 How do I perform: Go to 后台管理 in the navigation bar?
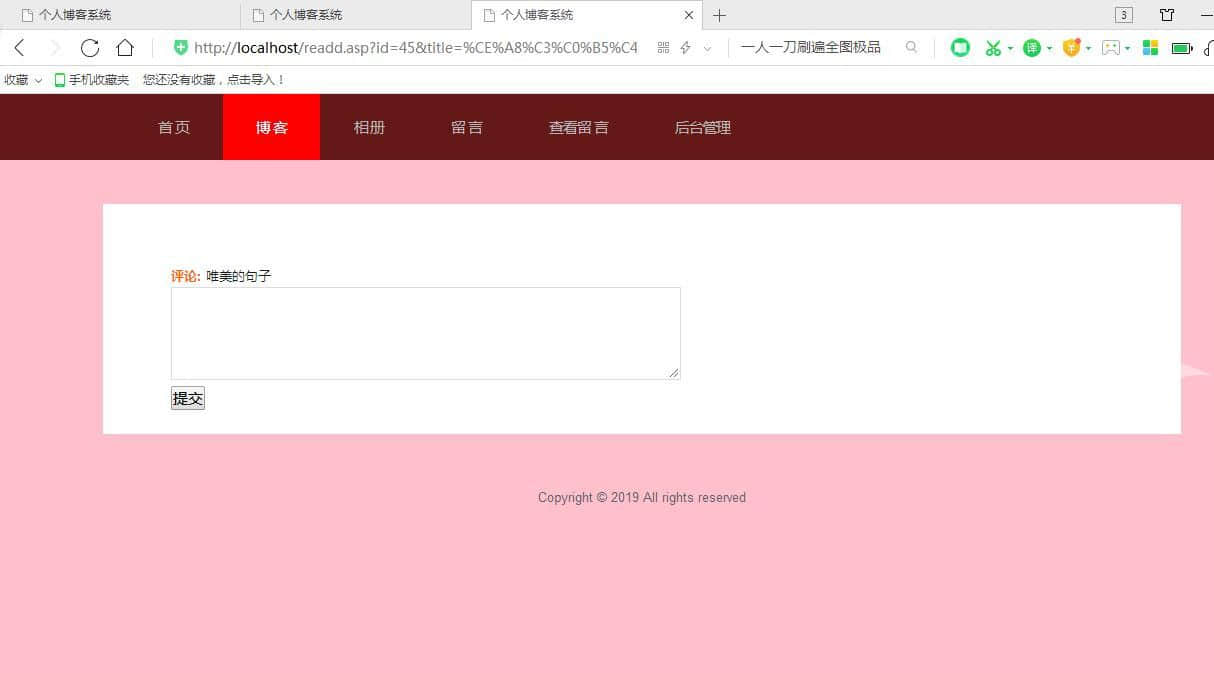point(702,127)
